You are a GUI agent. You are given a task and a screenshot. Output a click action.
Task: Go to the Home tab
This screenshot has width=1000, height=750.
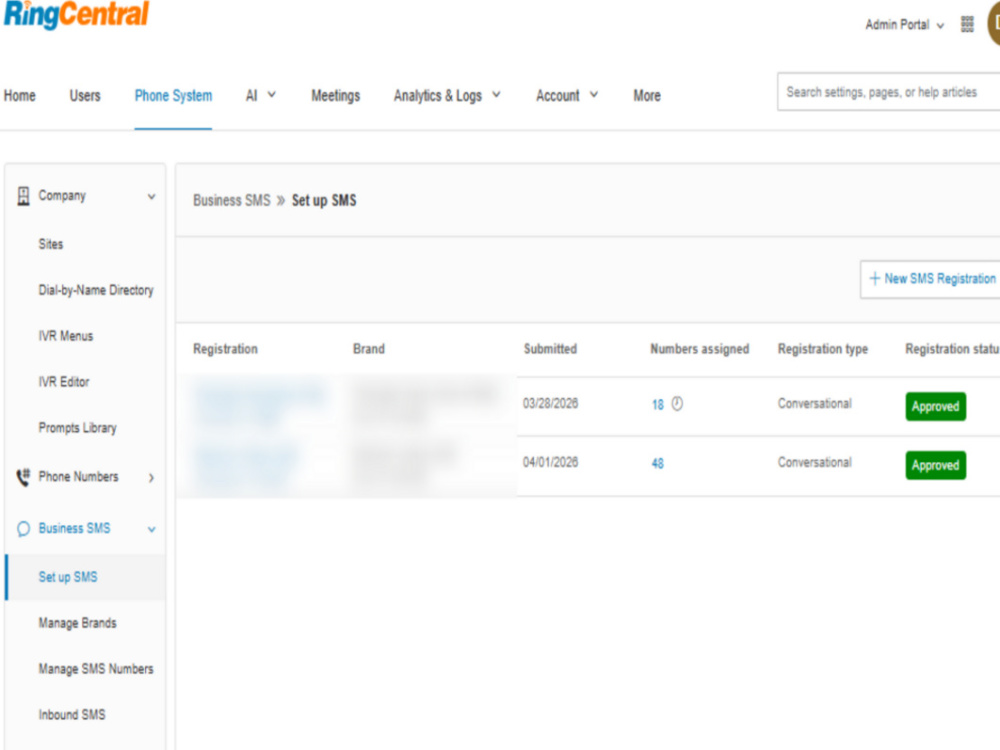(20, 96)
